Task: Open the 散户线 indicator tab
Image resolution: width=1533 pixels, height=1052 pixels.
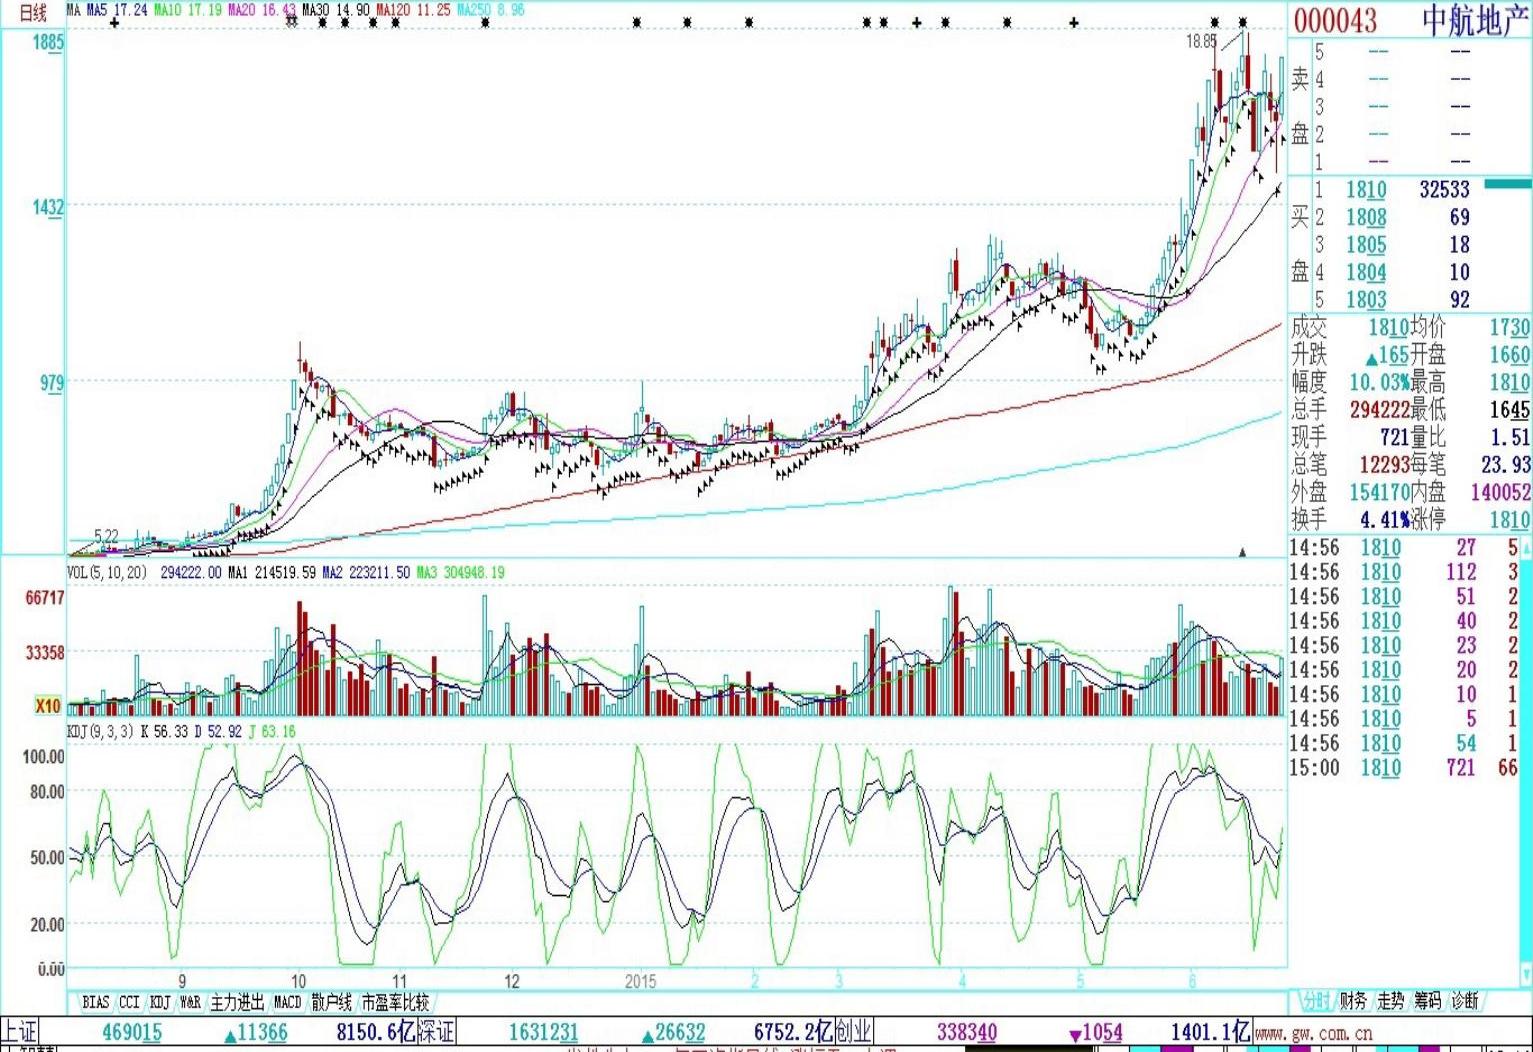Action: coord(331,1002)
